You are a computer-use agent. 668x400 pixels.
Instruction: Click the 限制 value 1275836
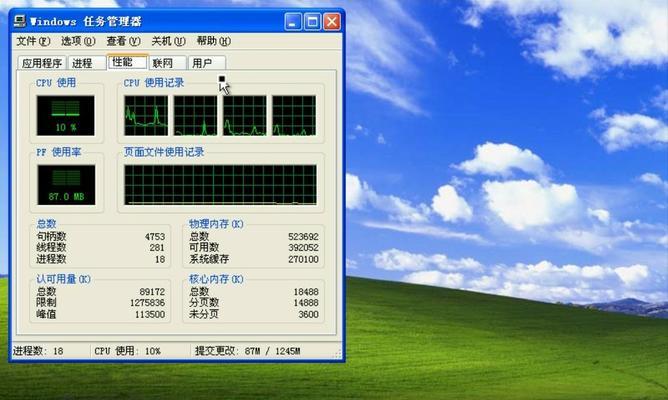(x=147, y=303)
